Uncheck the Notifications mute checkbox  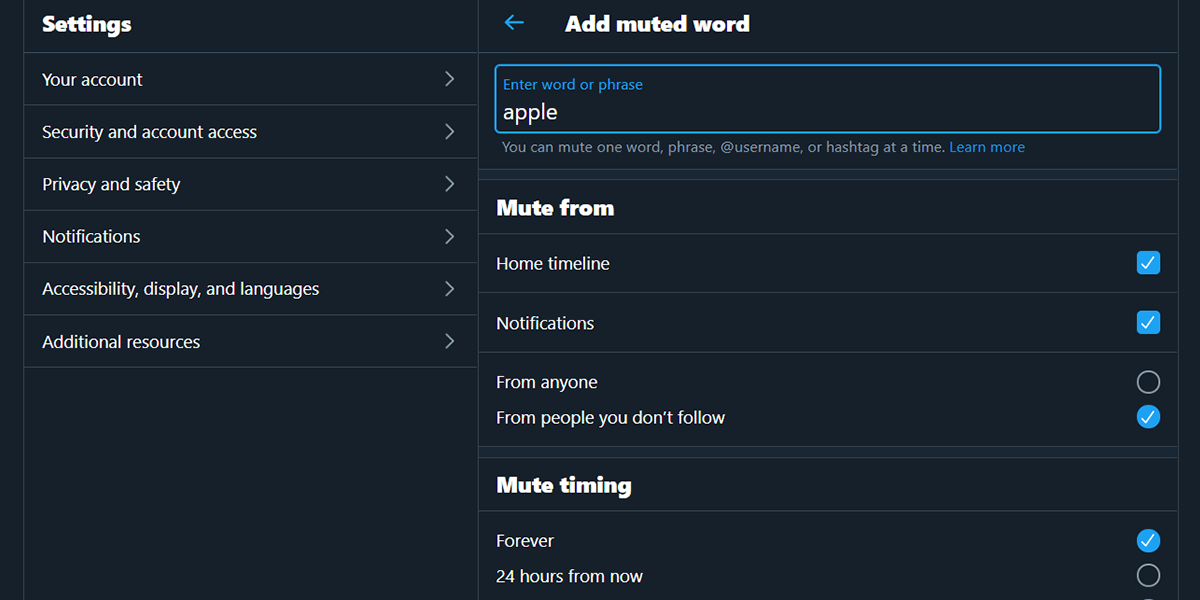click(1148, 323)
